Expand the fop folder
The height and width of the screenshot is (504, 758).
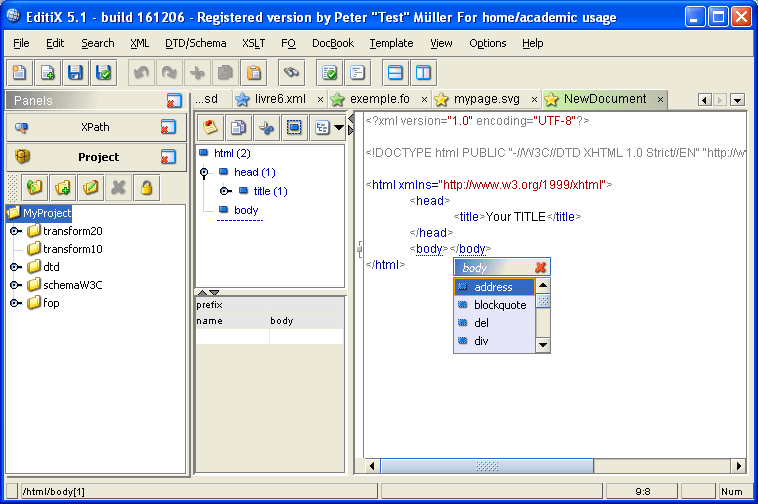pyautogui.click(x=15, y=303)
